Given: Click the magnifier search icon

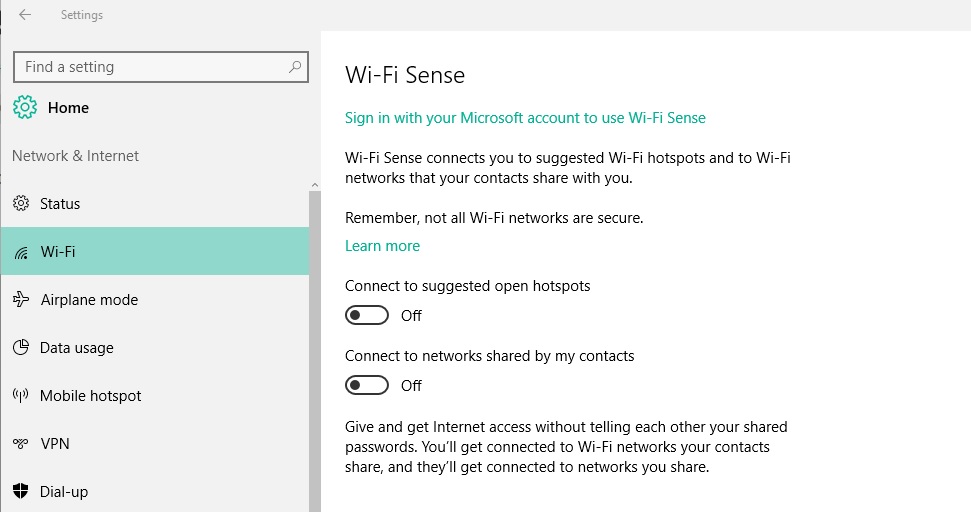Looking at the screenshot, I should pos(295,67).
